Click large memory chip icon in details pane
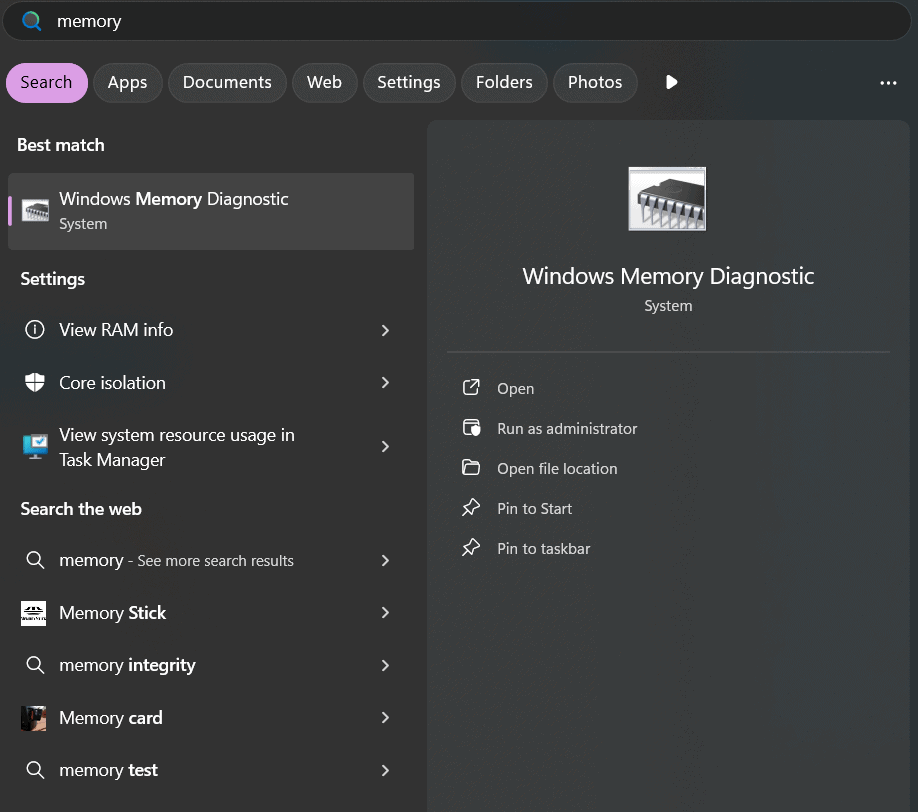Viewport: 918px width, 812px height. 667,199
